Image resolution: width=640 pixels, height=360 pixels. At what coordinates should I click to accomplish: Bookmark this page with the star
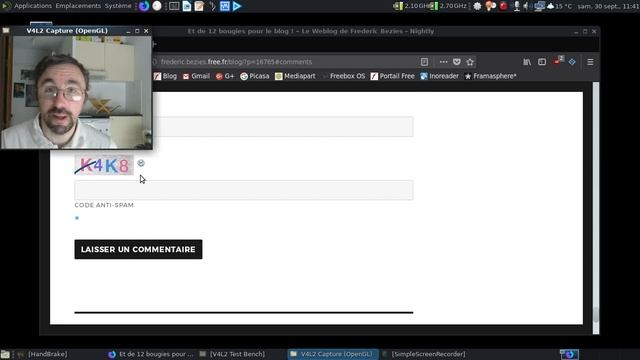click(x=470, y=62)
